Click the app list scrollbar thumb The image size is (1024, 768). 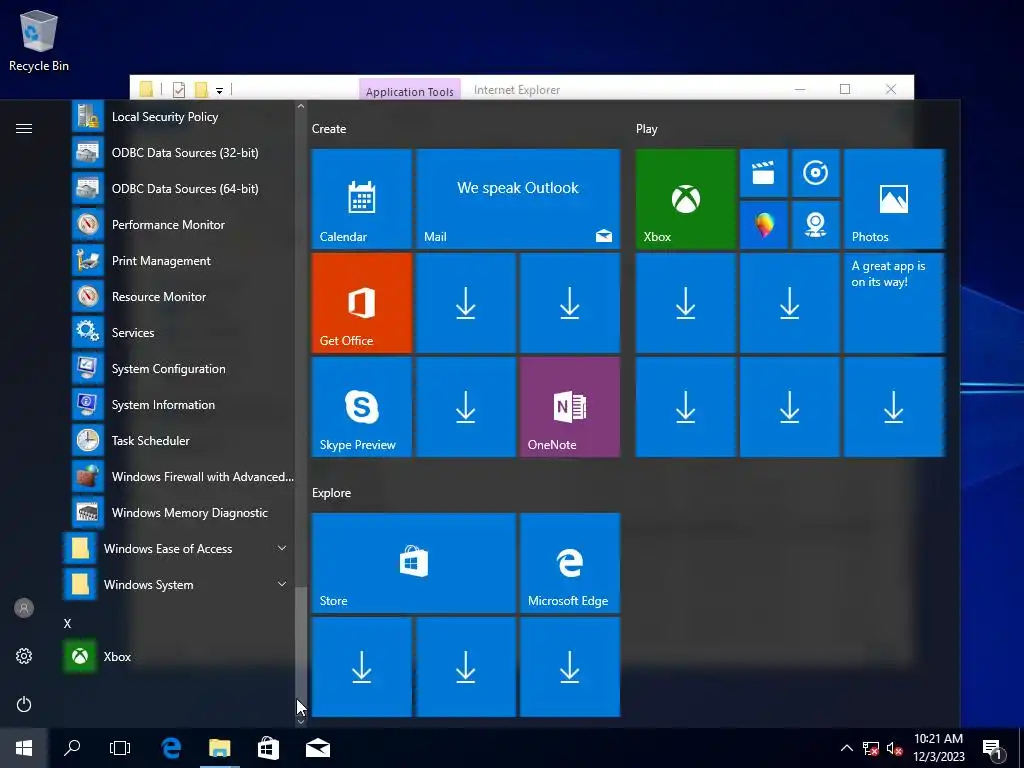(x=300, y=650)
